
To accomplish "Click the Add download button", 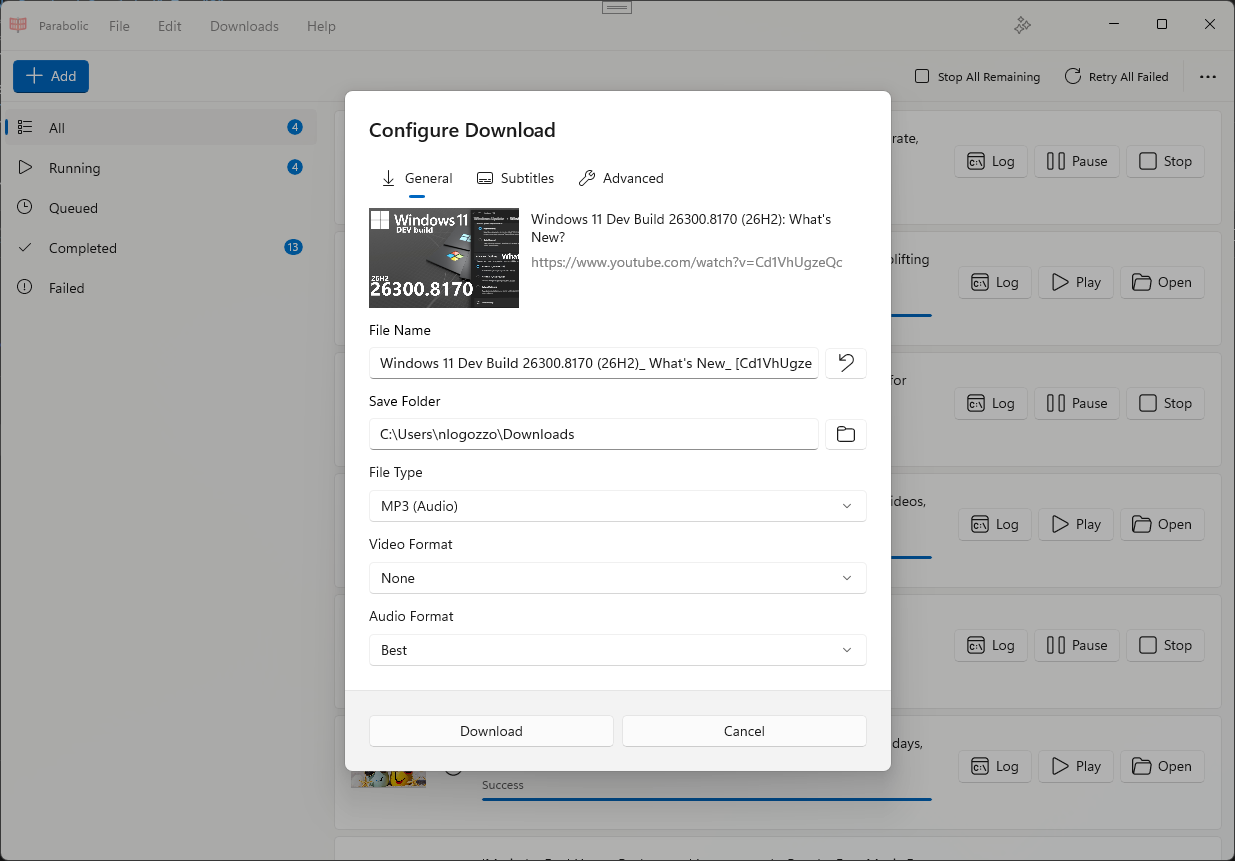I will [x=51, y=76].
